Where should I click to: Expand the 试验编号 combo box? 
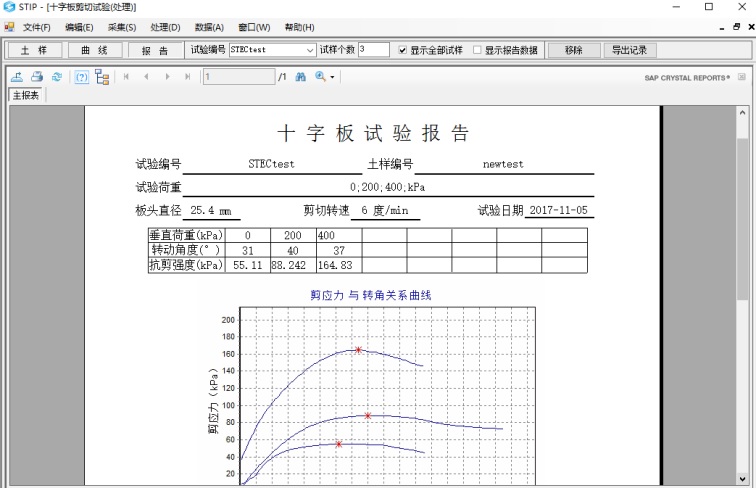point(310,49)
